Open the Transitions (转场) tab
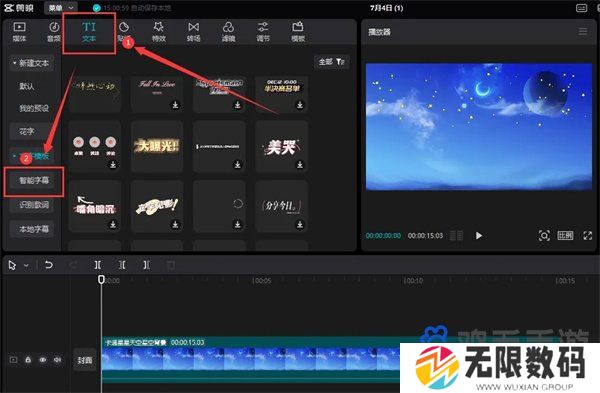The width and height of the screenshot is (600, 393). click(x=193, y=31)
